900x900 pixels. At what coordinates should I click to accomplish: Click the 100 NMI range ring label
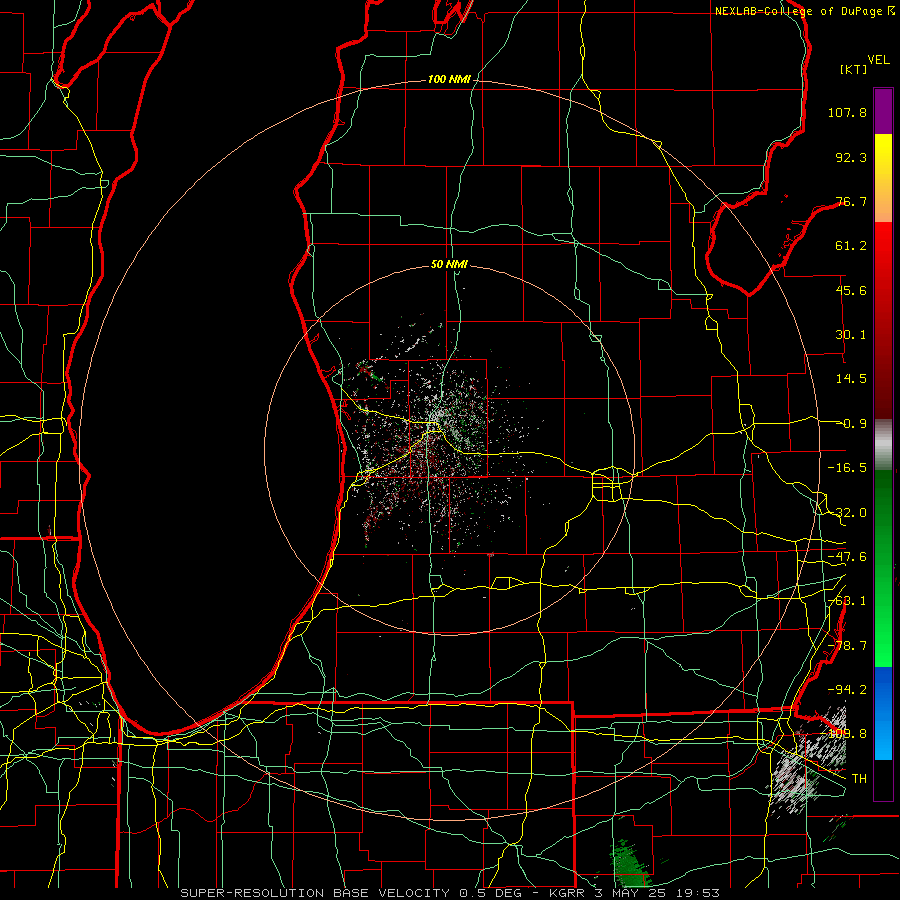tap(449, 79)
